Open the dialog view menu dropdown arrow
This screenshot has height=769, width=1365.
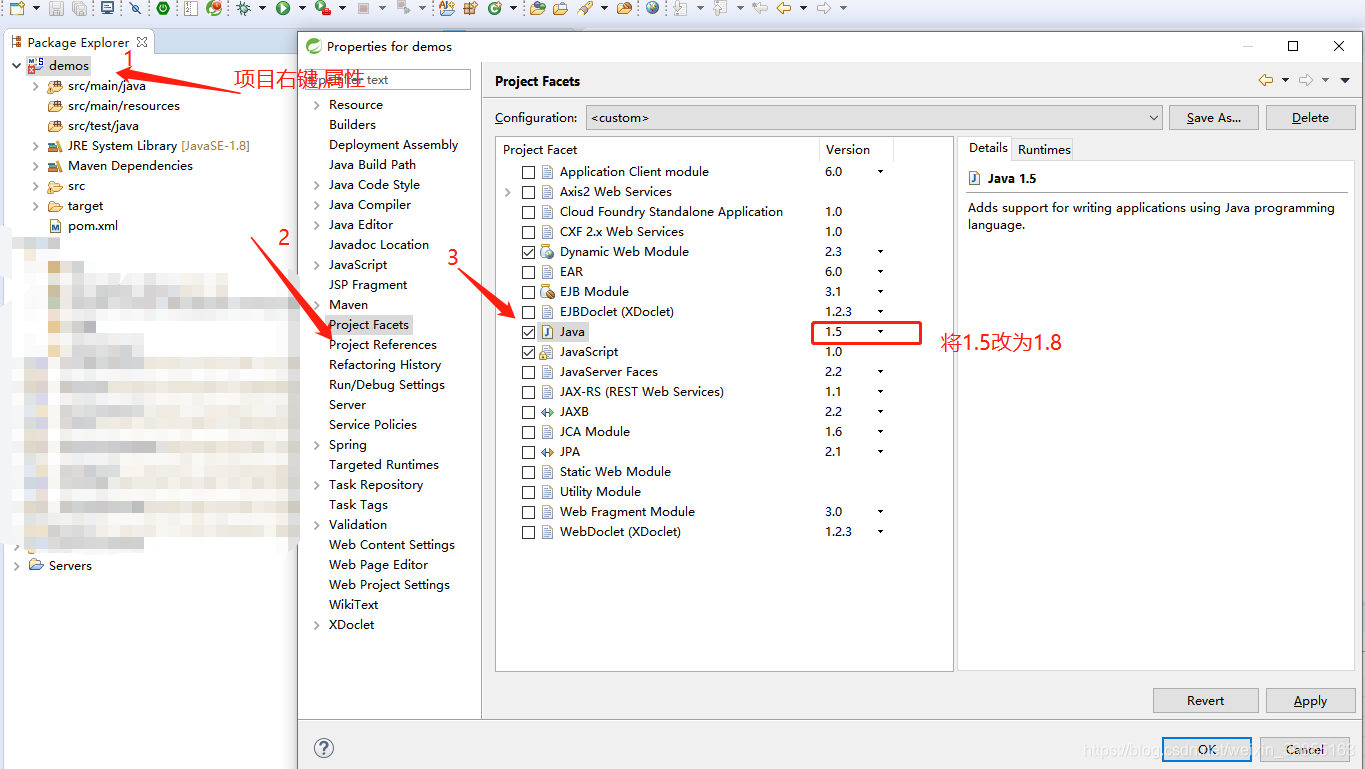(1346, 80)
